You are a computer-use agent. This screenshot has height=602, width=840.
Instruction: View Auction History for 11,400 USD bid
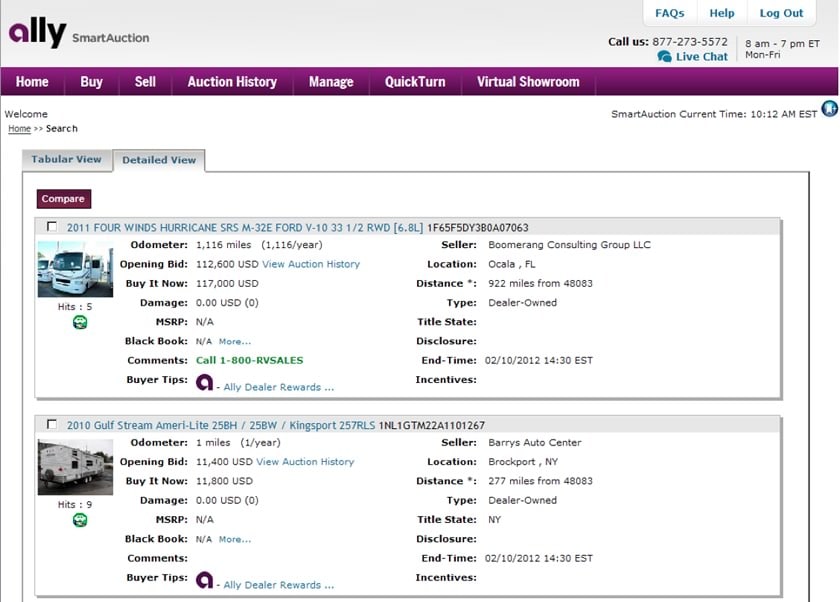(x=305, y=462)
